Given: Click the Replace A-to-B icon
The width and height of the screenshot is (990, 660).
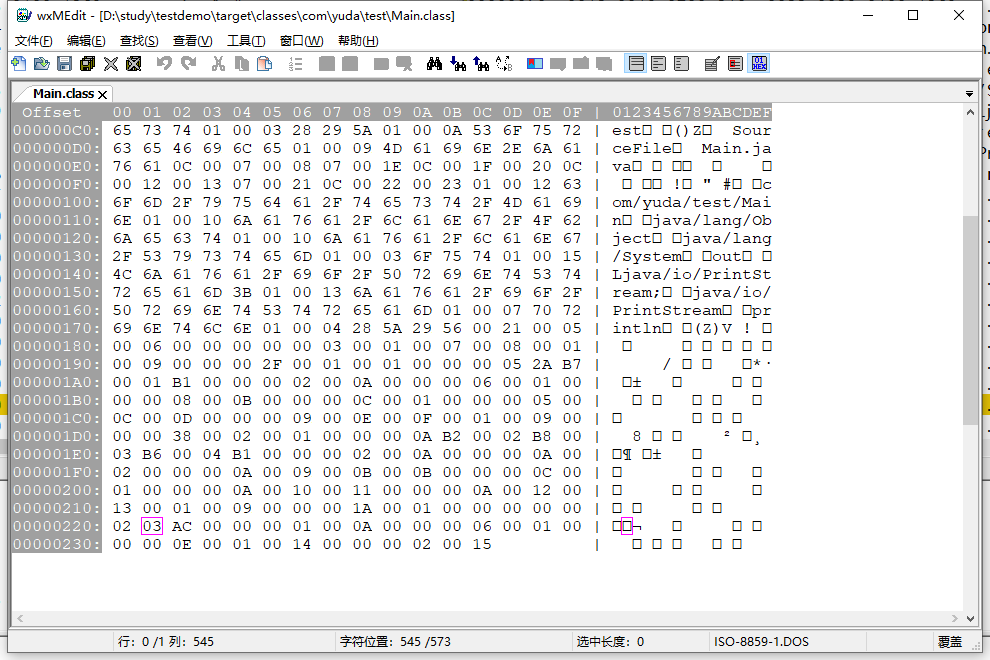Looking at the screenshot, I should pos(504,64).
